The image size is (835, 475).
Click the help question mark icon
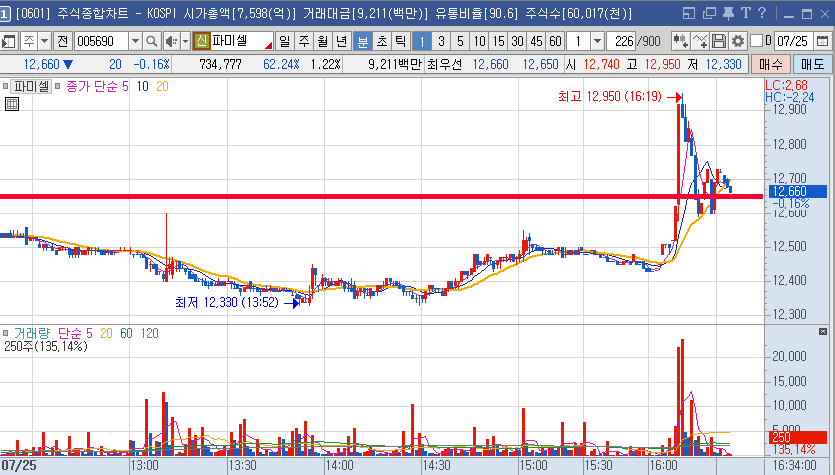(x=761, y=13)
